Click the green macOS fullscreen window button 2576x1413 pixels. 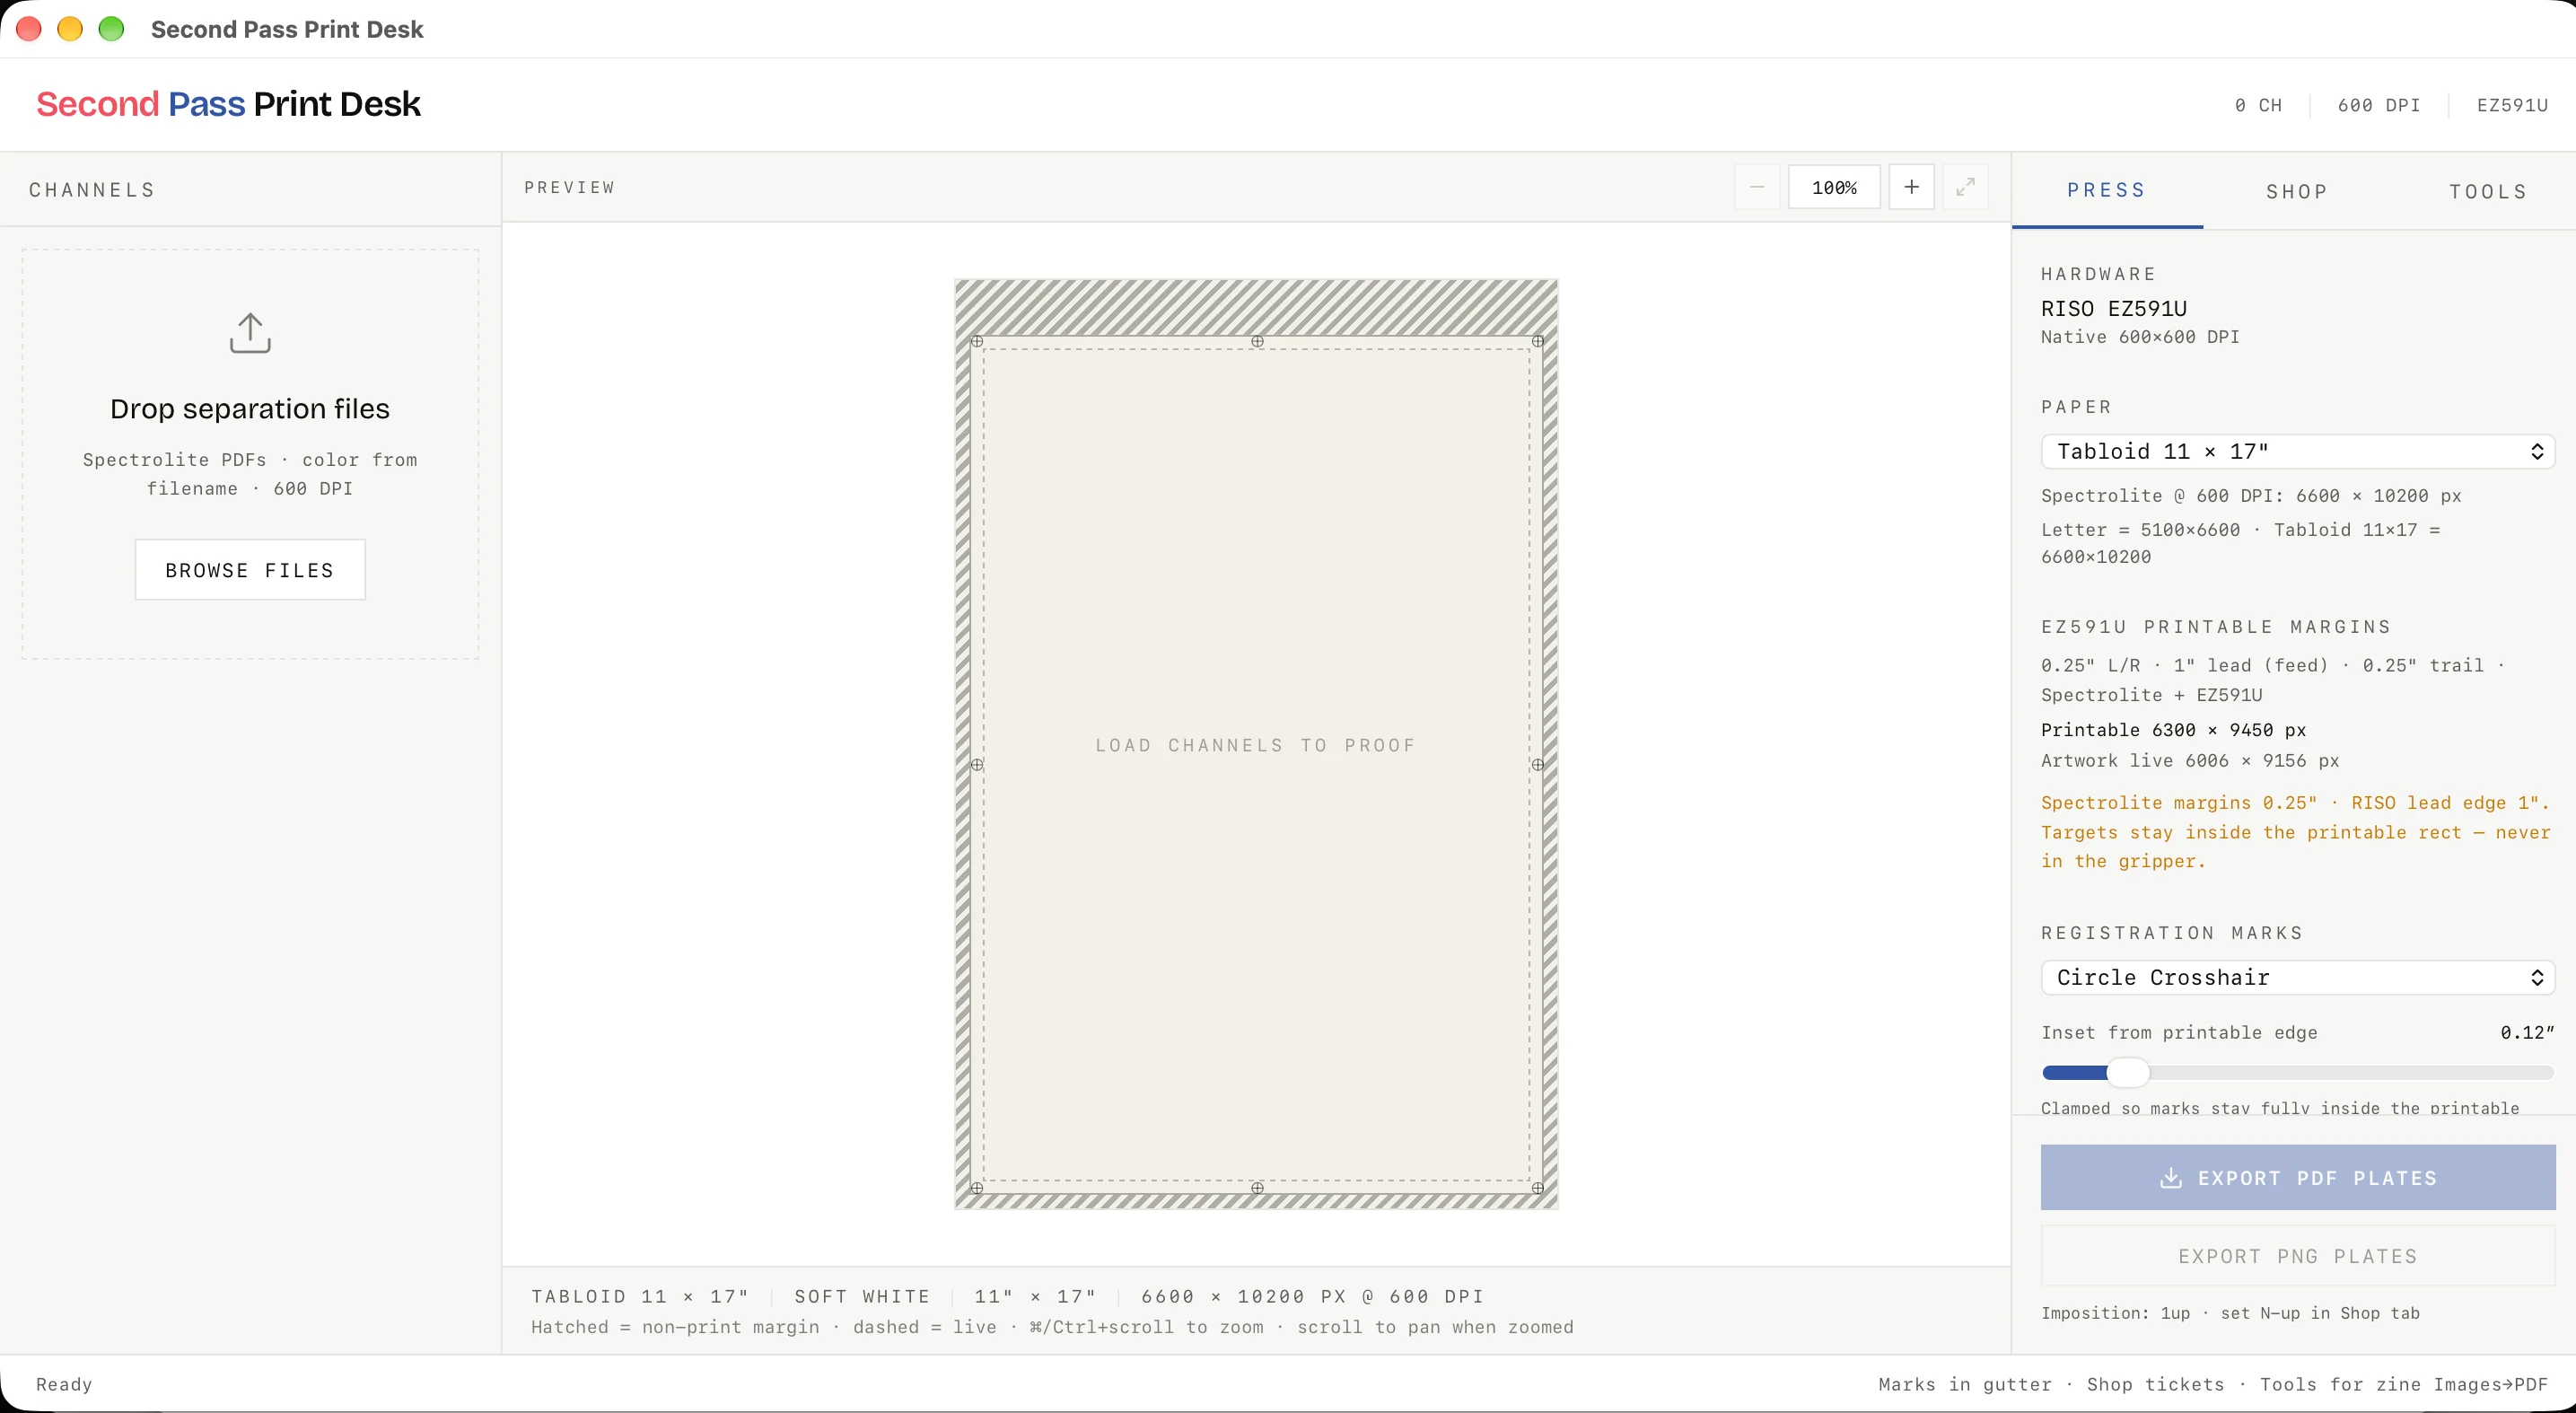111,29
